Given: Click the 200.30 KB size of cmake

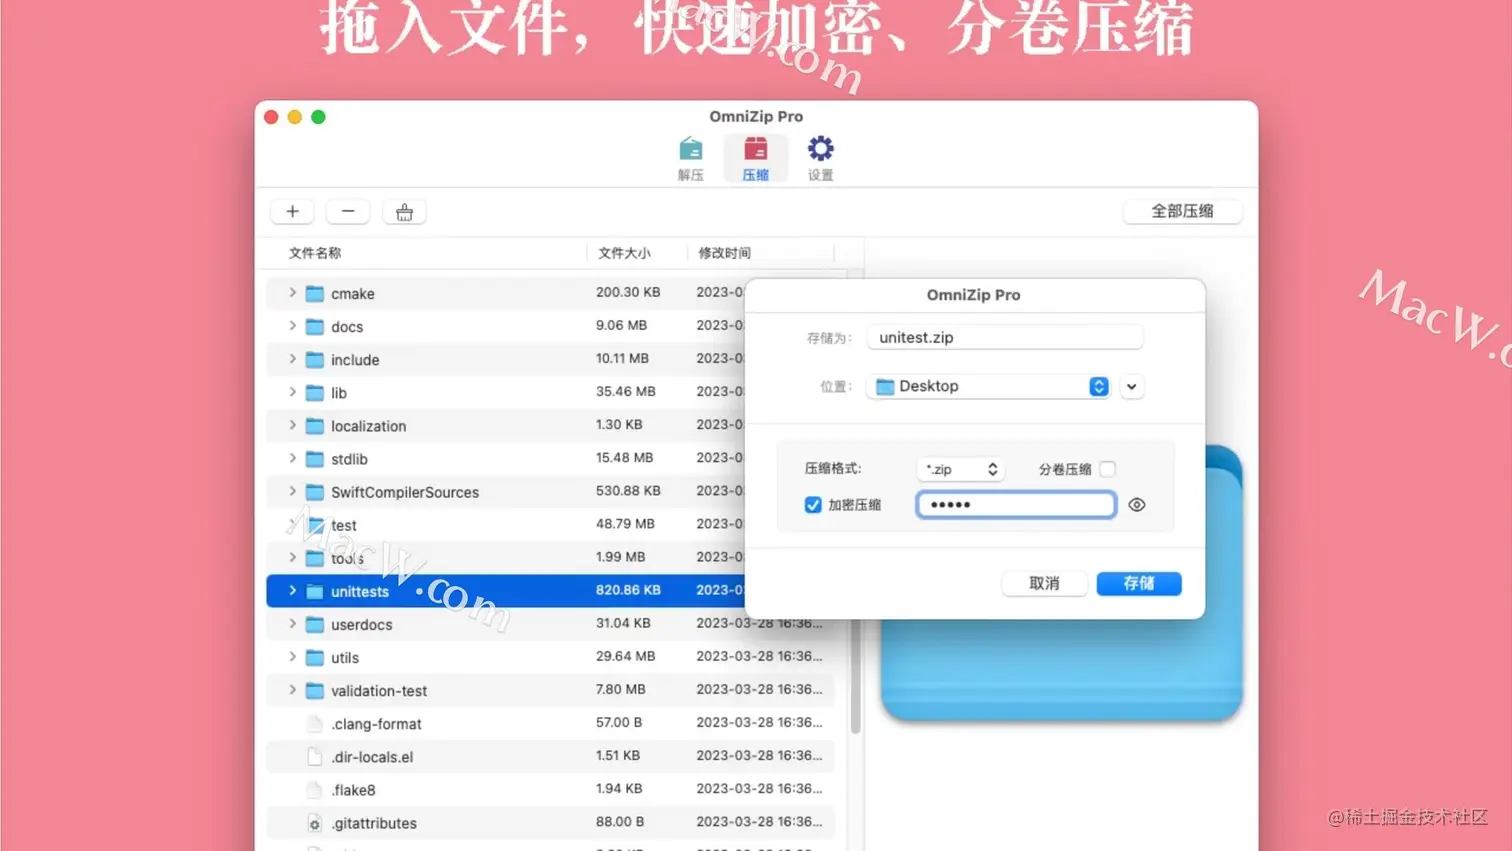Looking at the screenshot, I should pyautogui.click(x=628, y=292).
